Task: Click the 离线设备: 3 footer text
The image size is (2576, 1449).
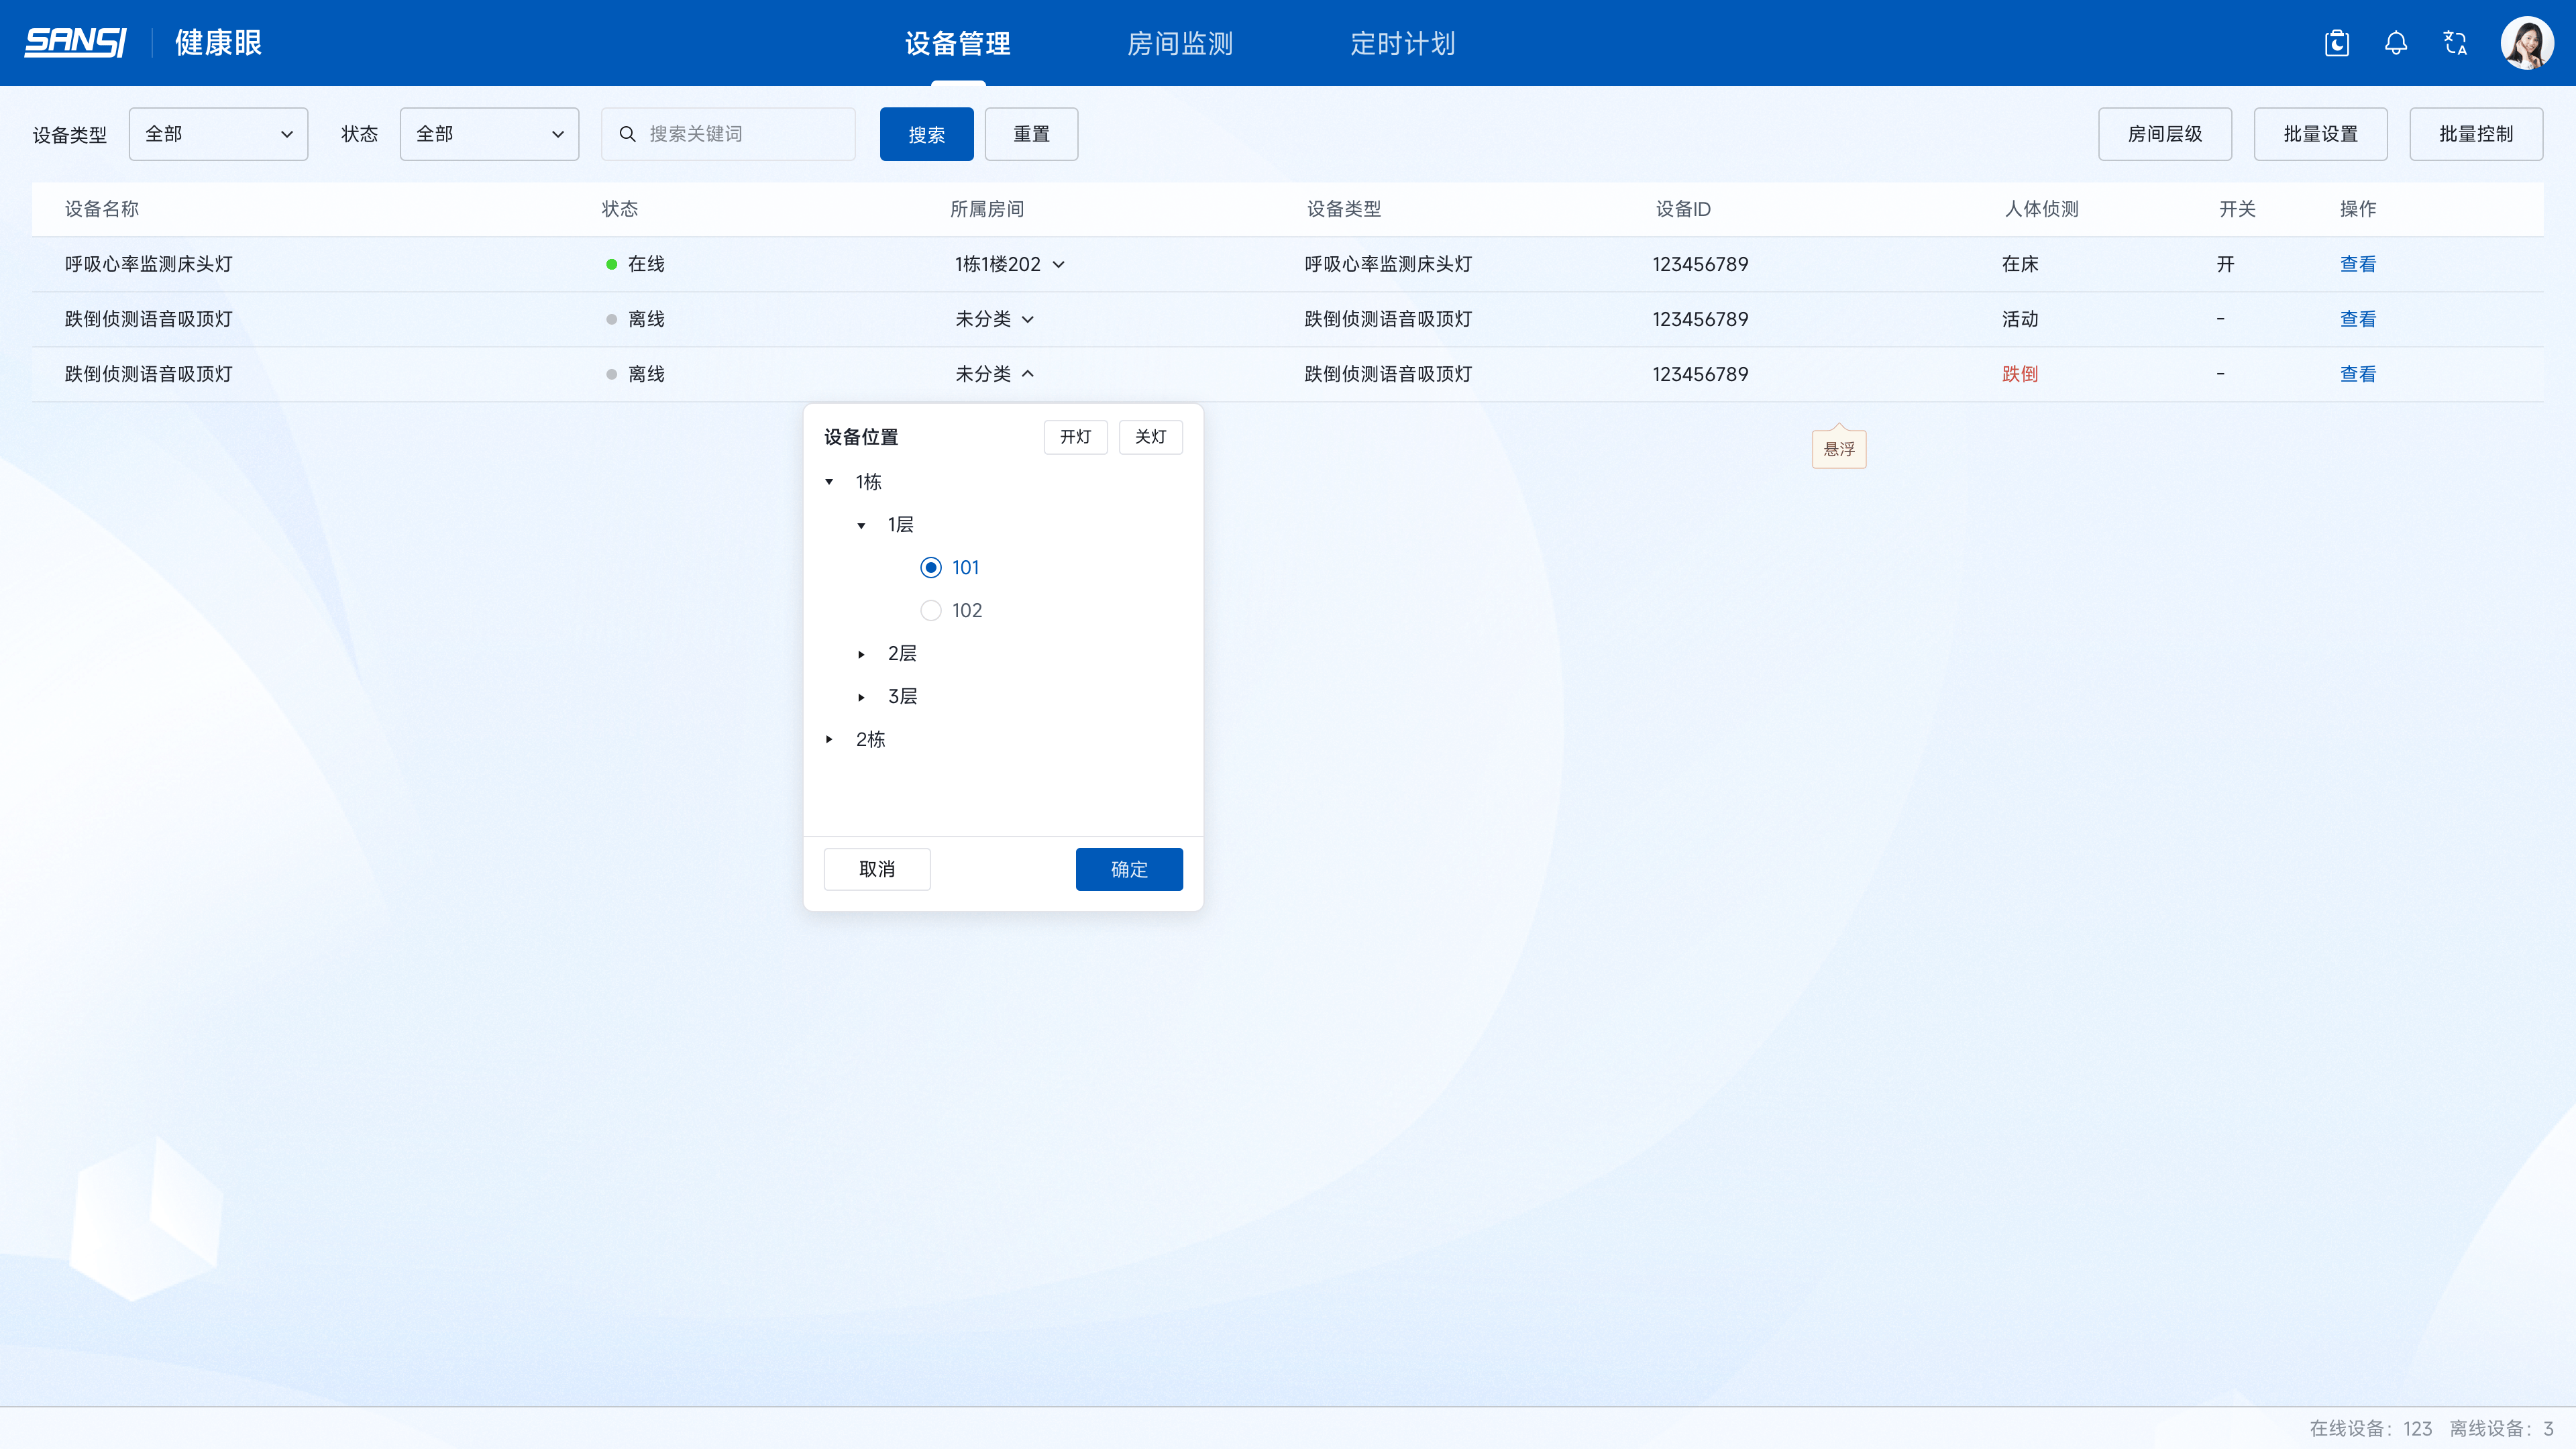Action: (2501, 1428)
